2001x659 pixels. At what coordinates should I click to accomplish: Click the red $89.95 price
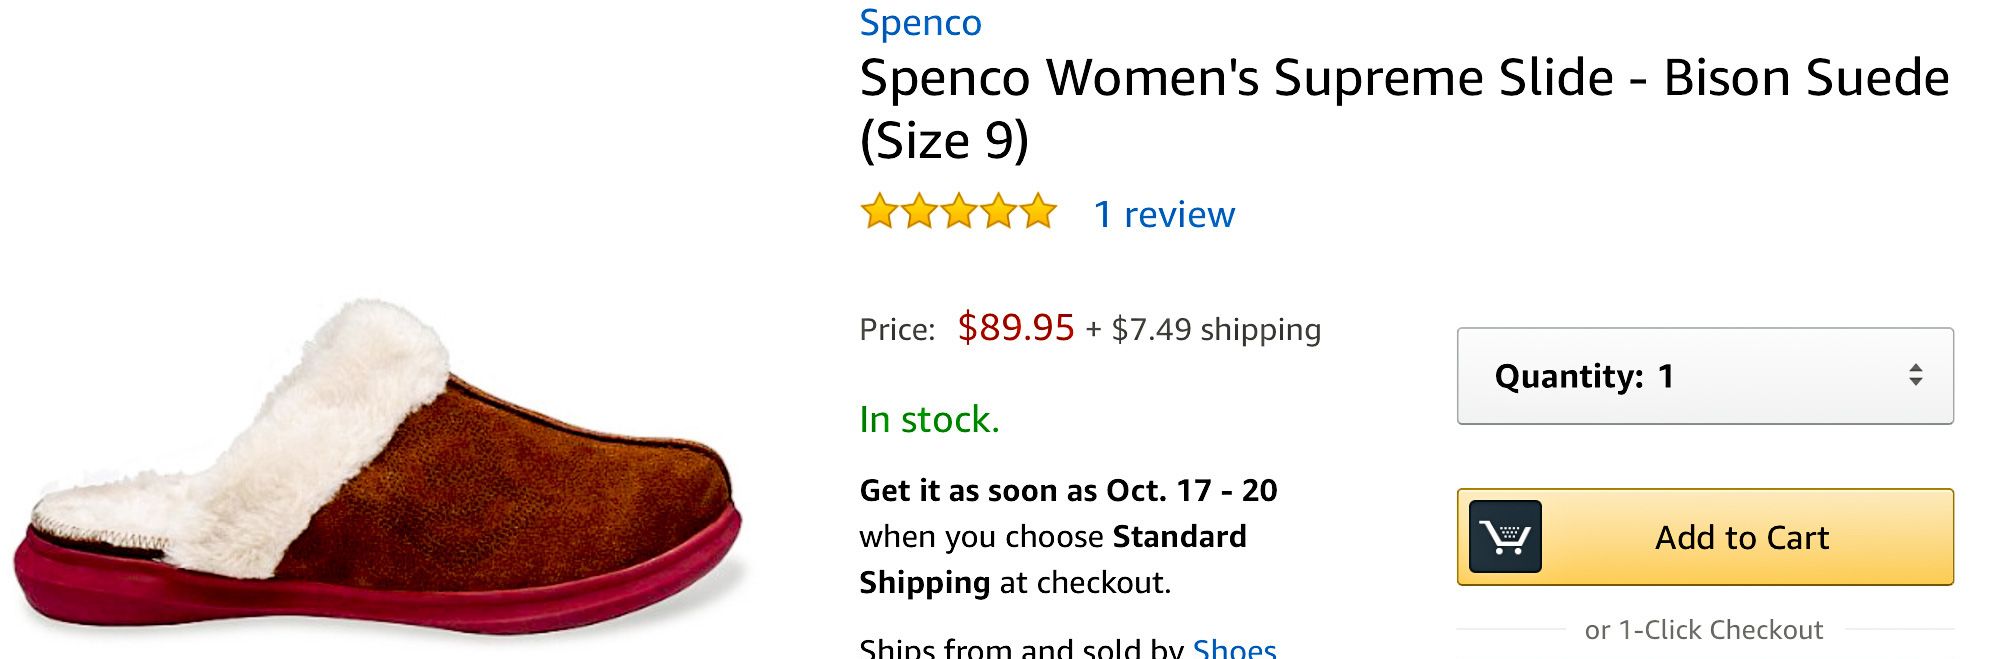click(x=1015, y=328)
